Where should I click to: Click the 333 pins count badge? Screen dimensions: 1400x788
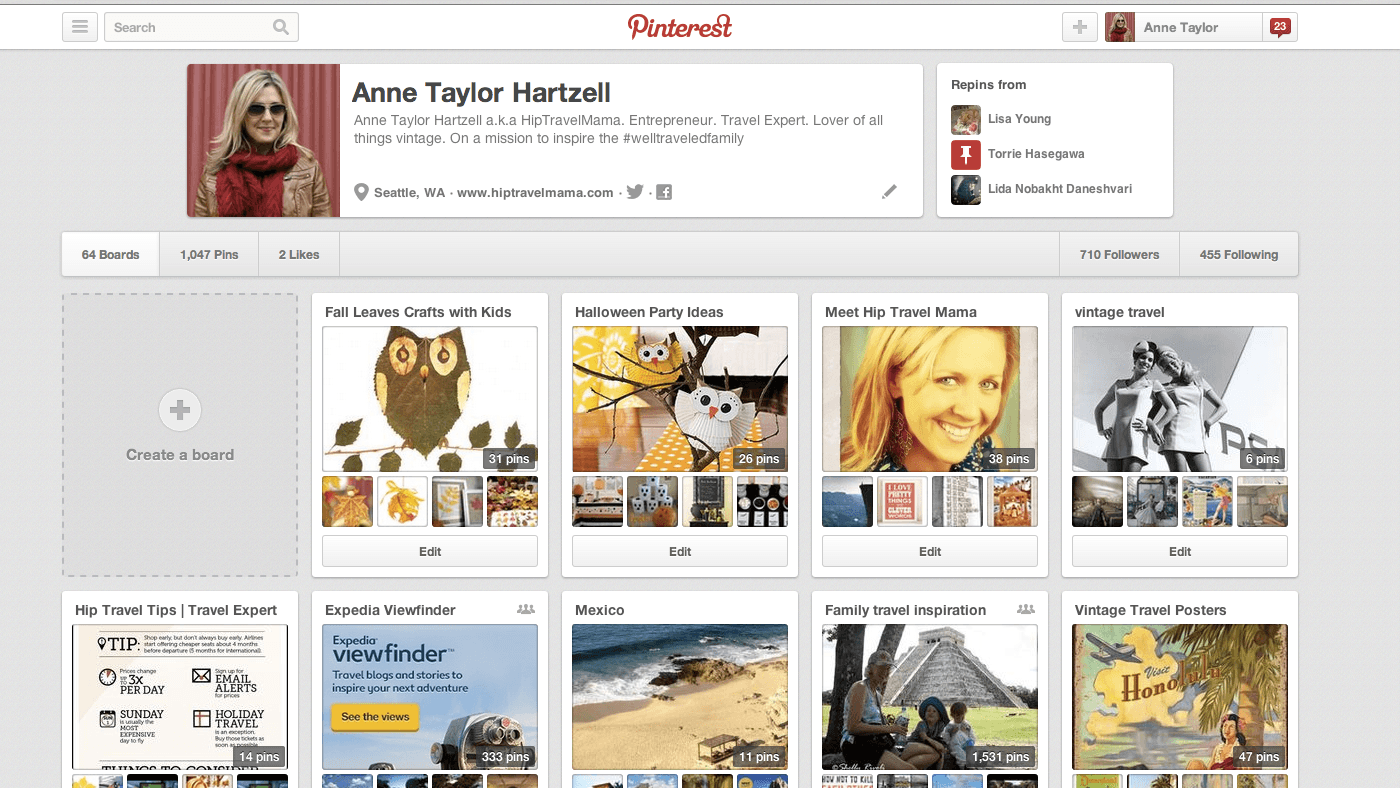pyautogui.click(x=506, y=757)
